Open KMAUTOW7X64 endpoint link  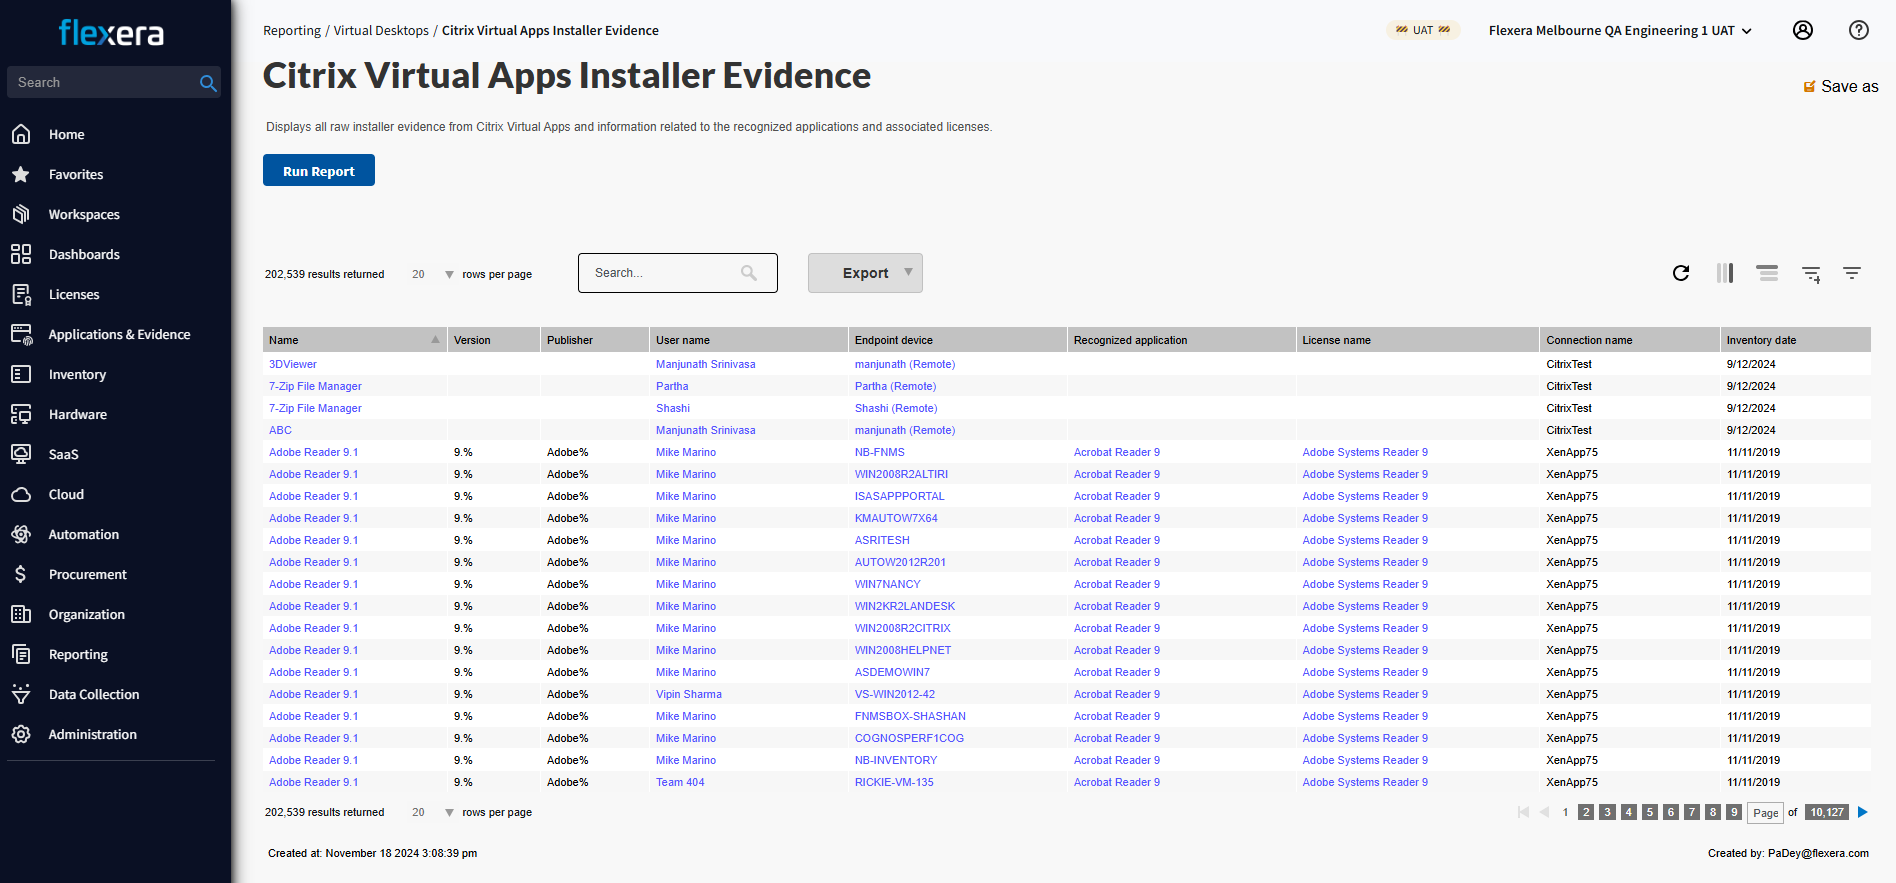tap(896, 518)
